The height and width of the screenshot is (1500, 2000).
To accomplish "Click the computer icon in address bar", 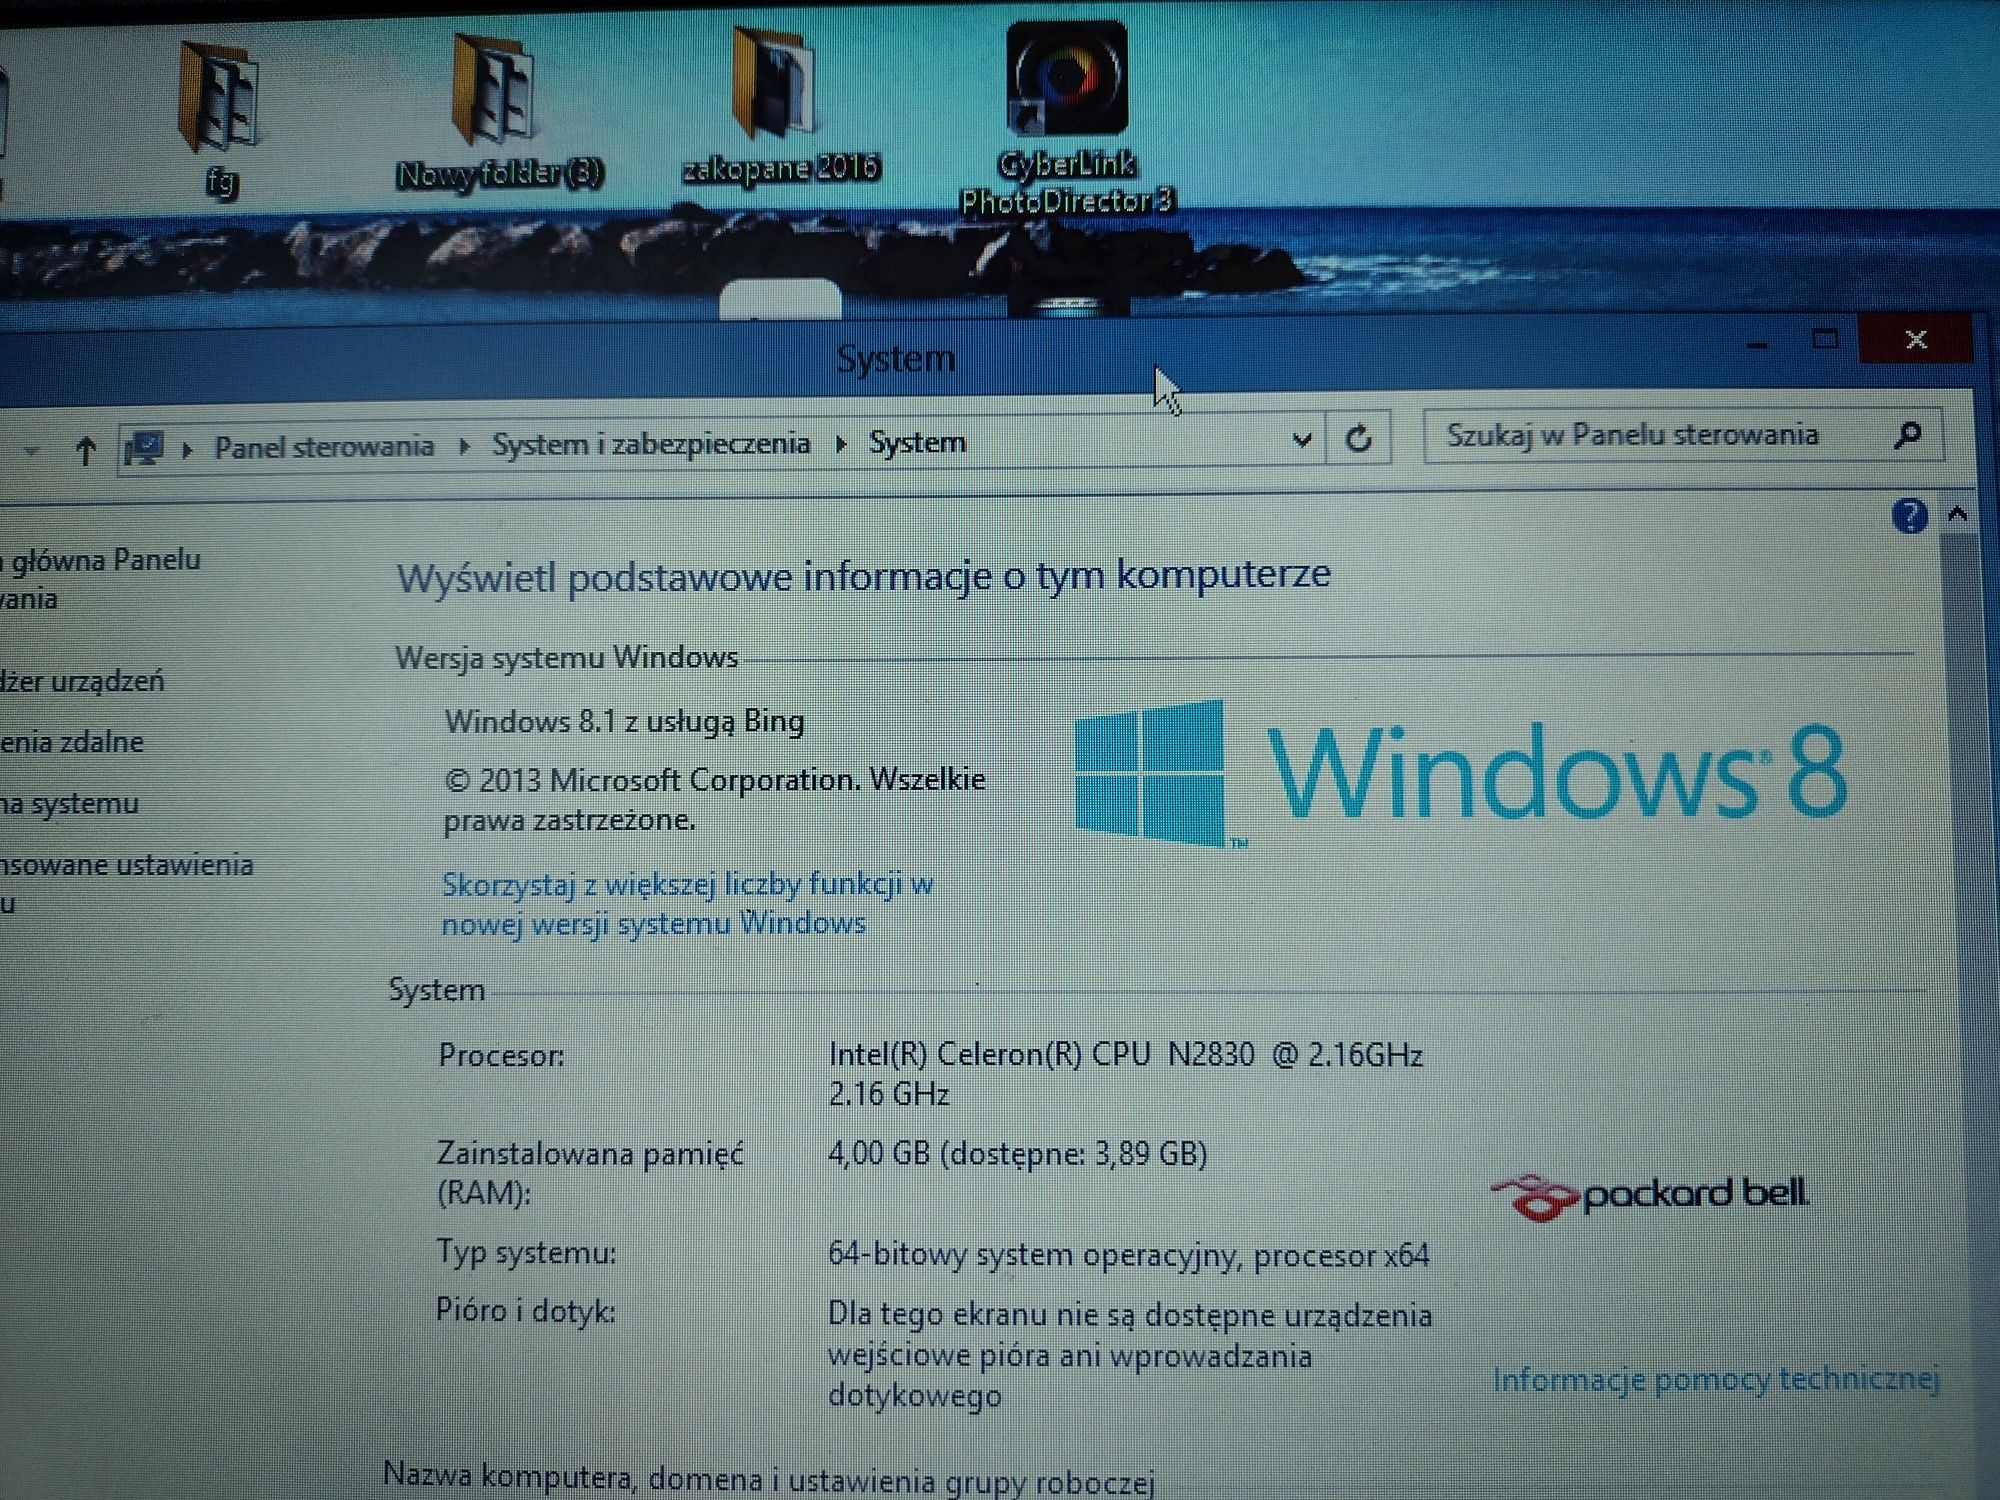I will 144,448.
